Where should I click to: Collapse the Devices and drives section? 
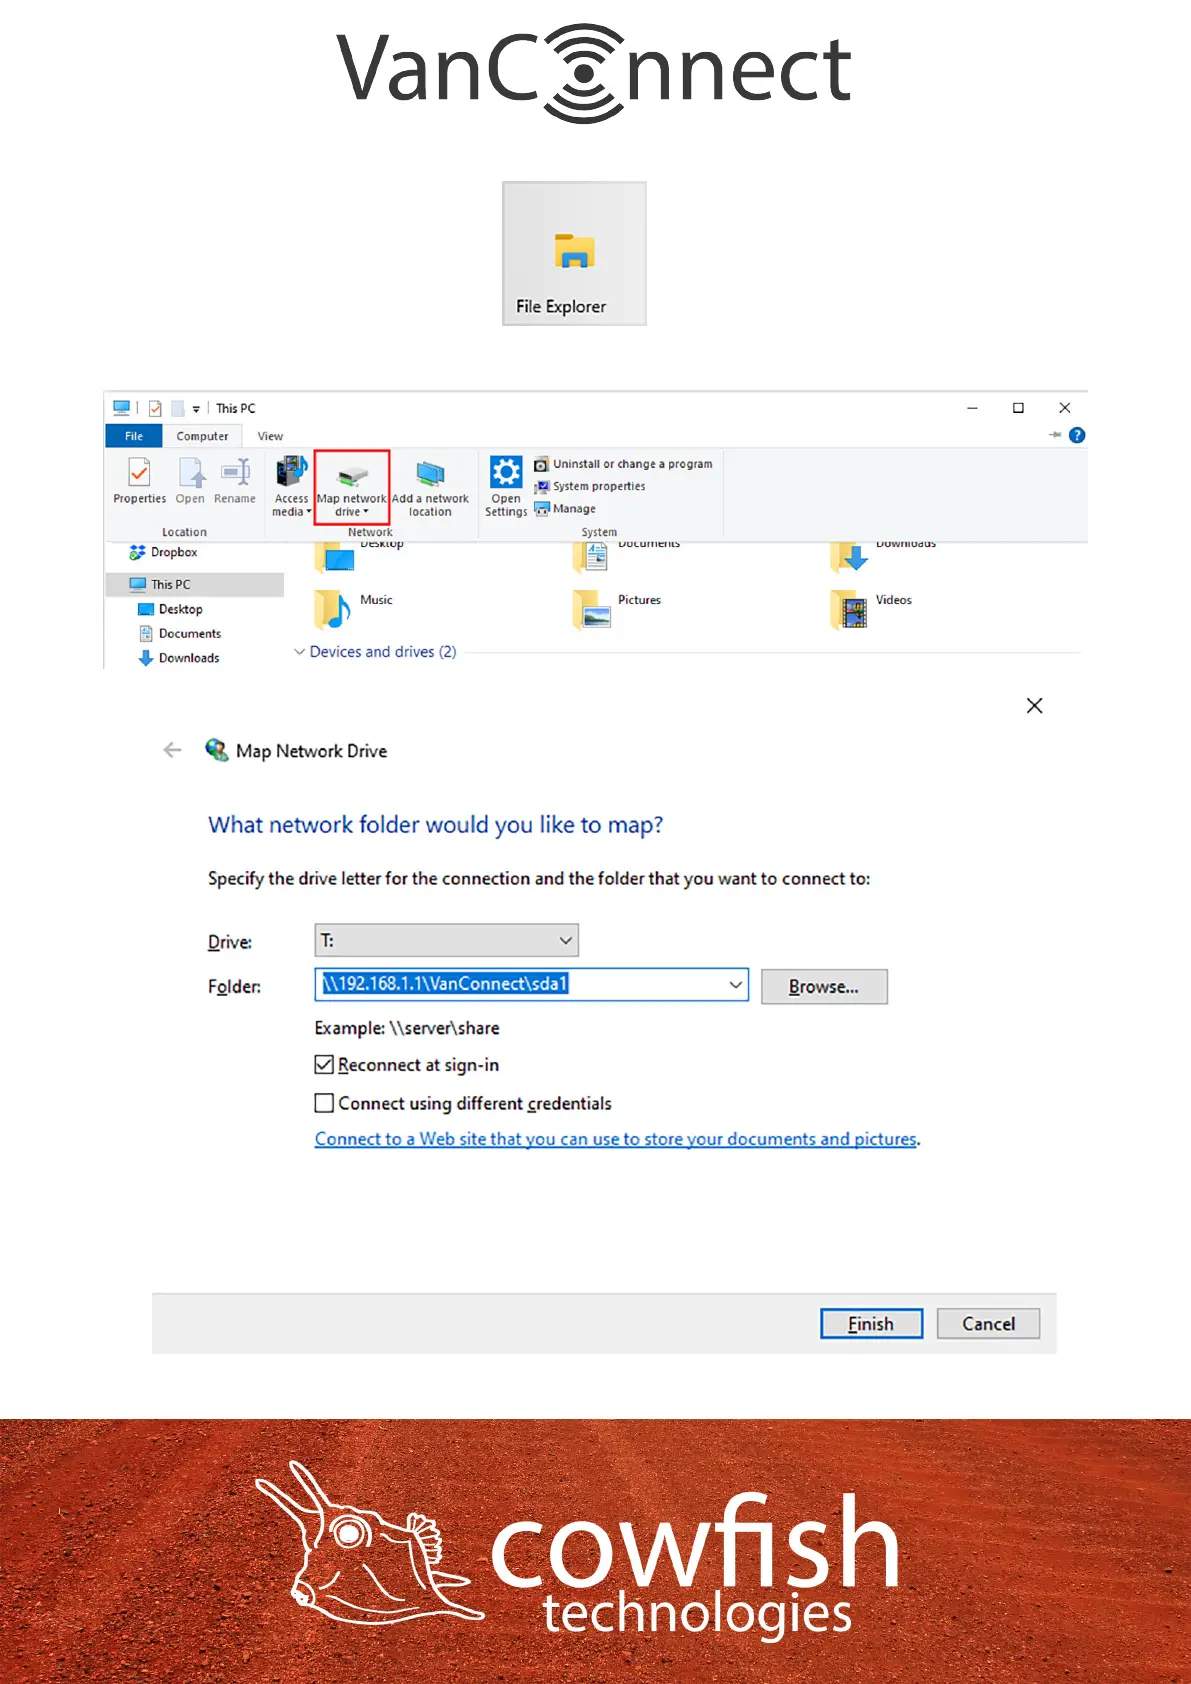[299, 652]
